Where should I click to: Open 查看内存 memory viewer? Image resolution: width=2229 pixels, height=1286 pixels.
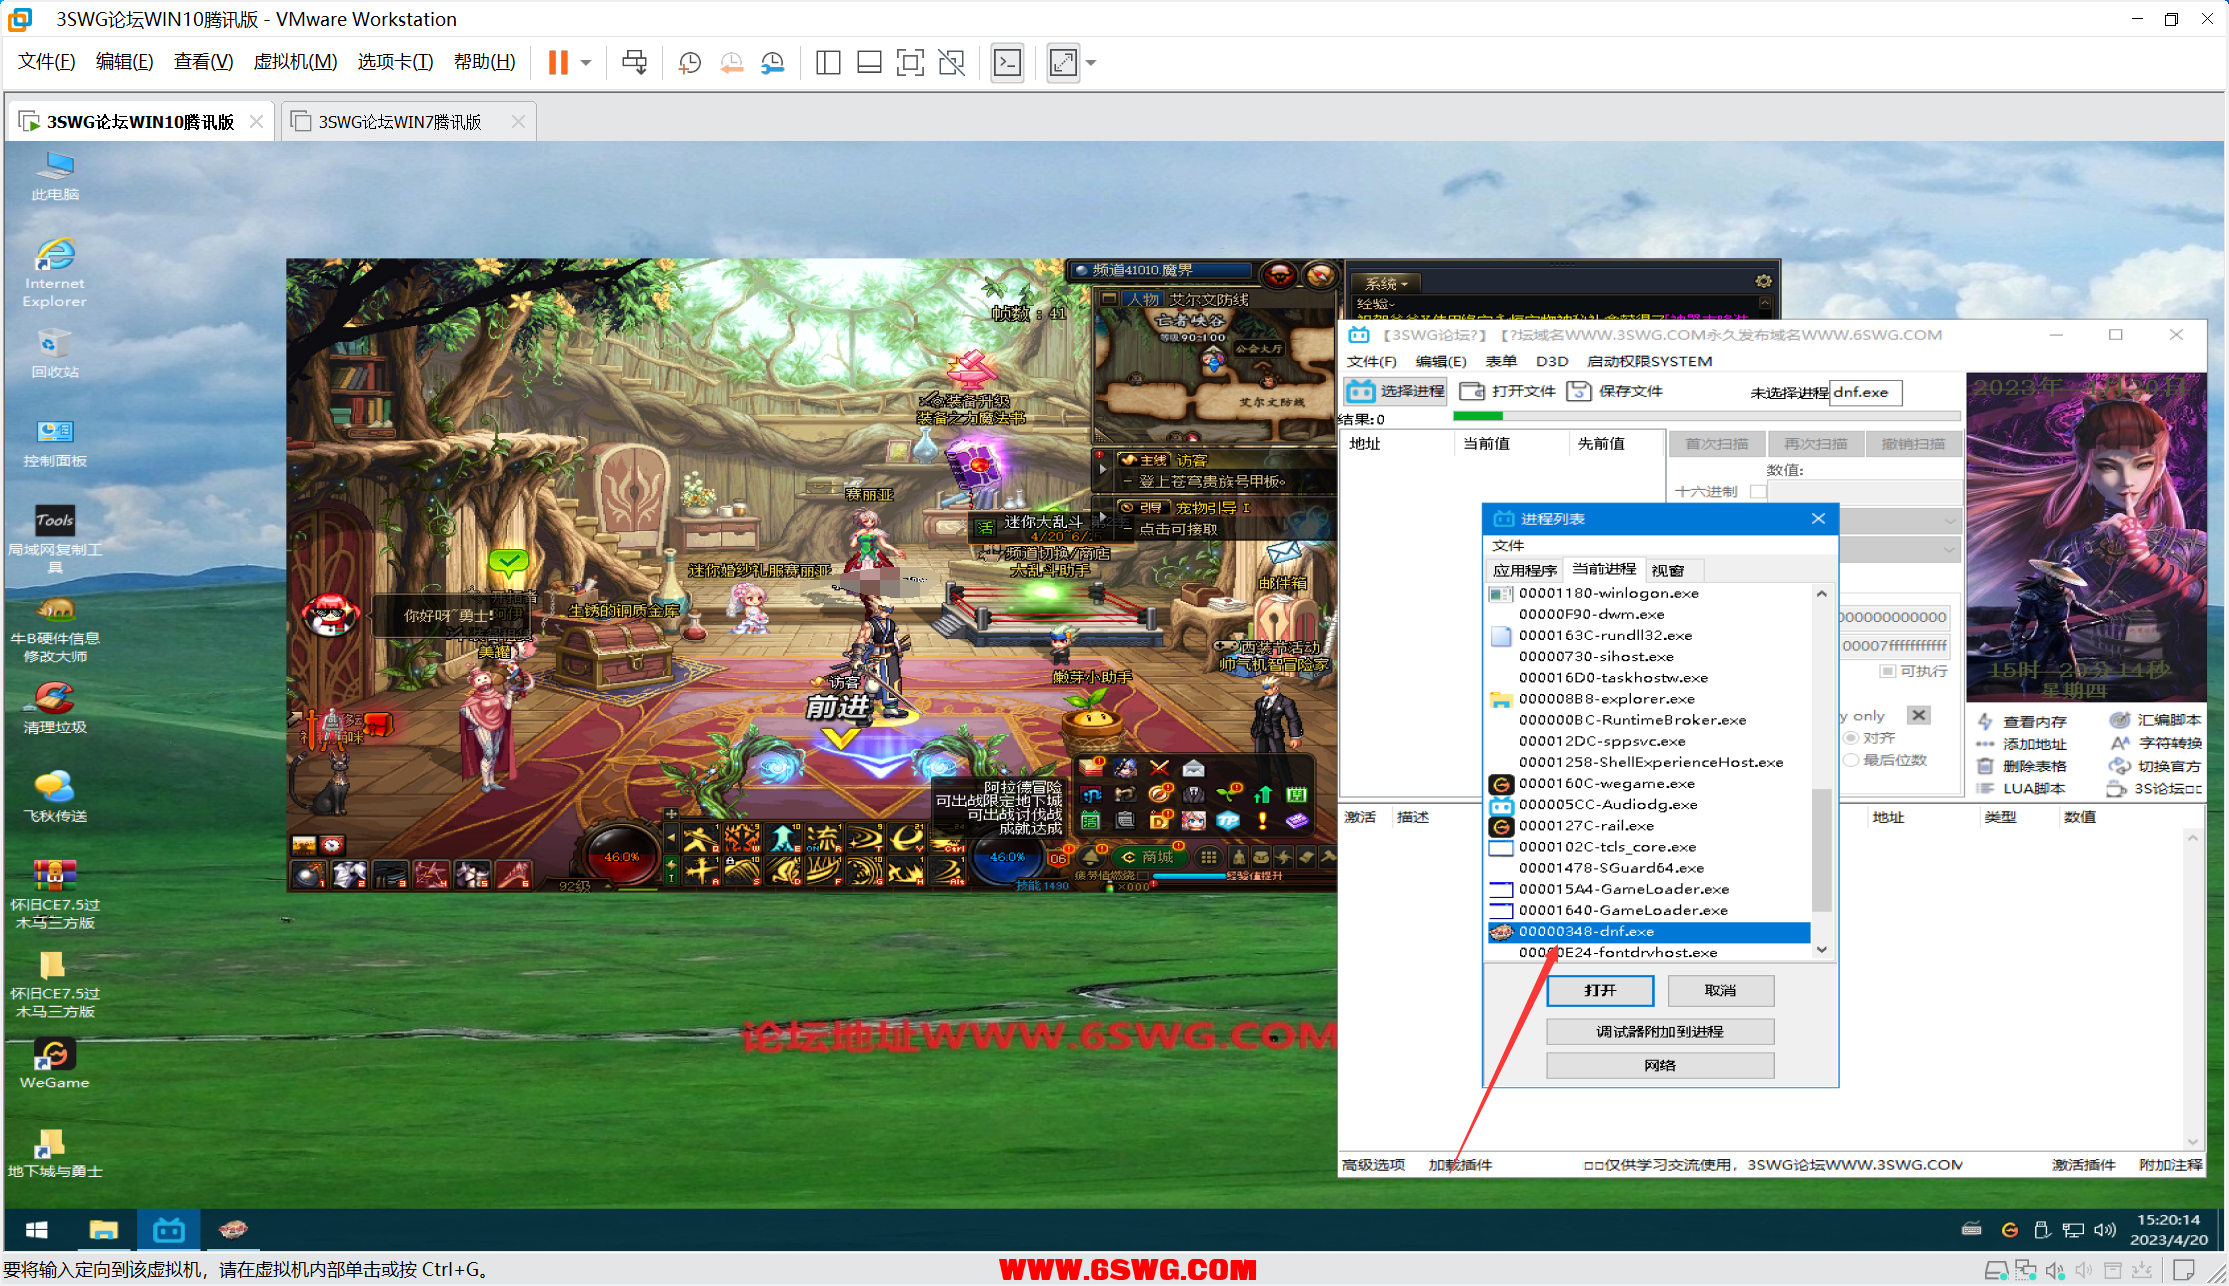pyautogui.click(x=2022, y=721)
